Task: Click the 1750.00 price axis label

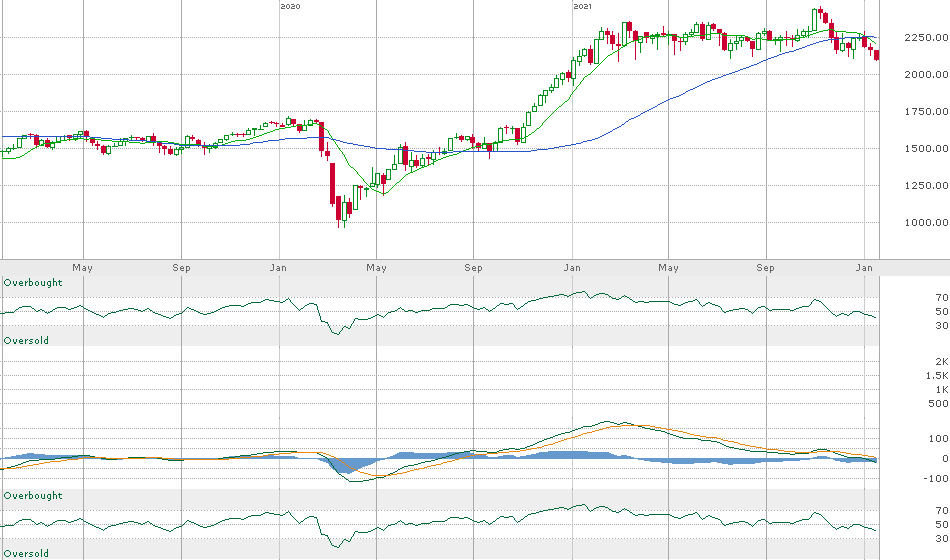Action: click(x=926, y=112)
